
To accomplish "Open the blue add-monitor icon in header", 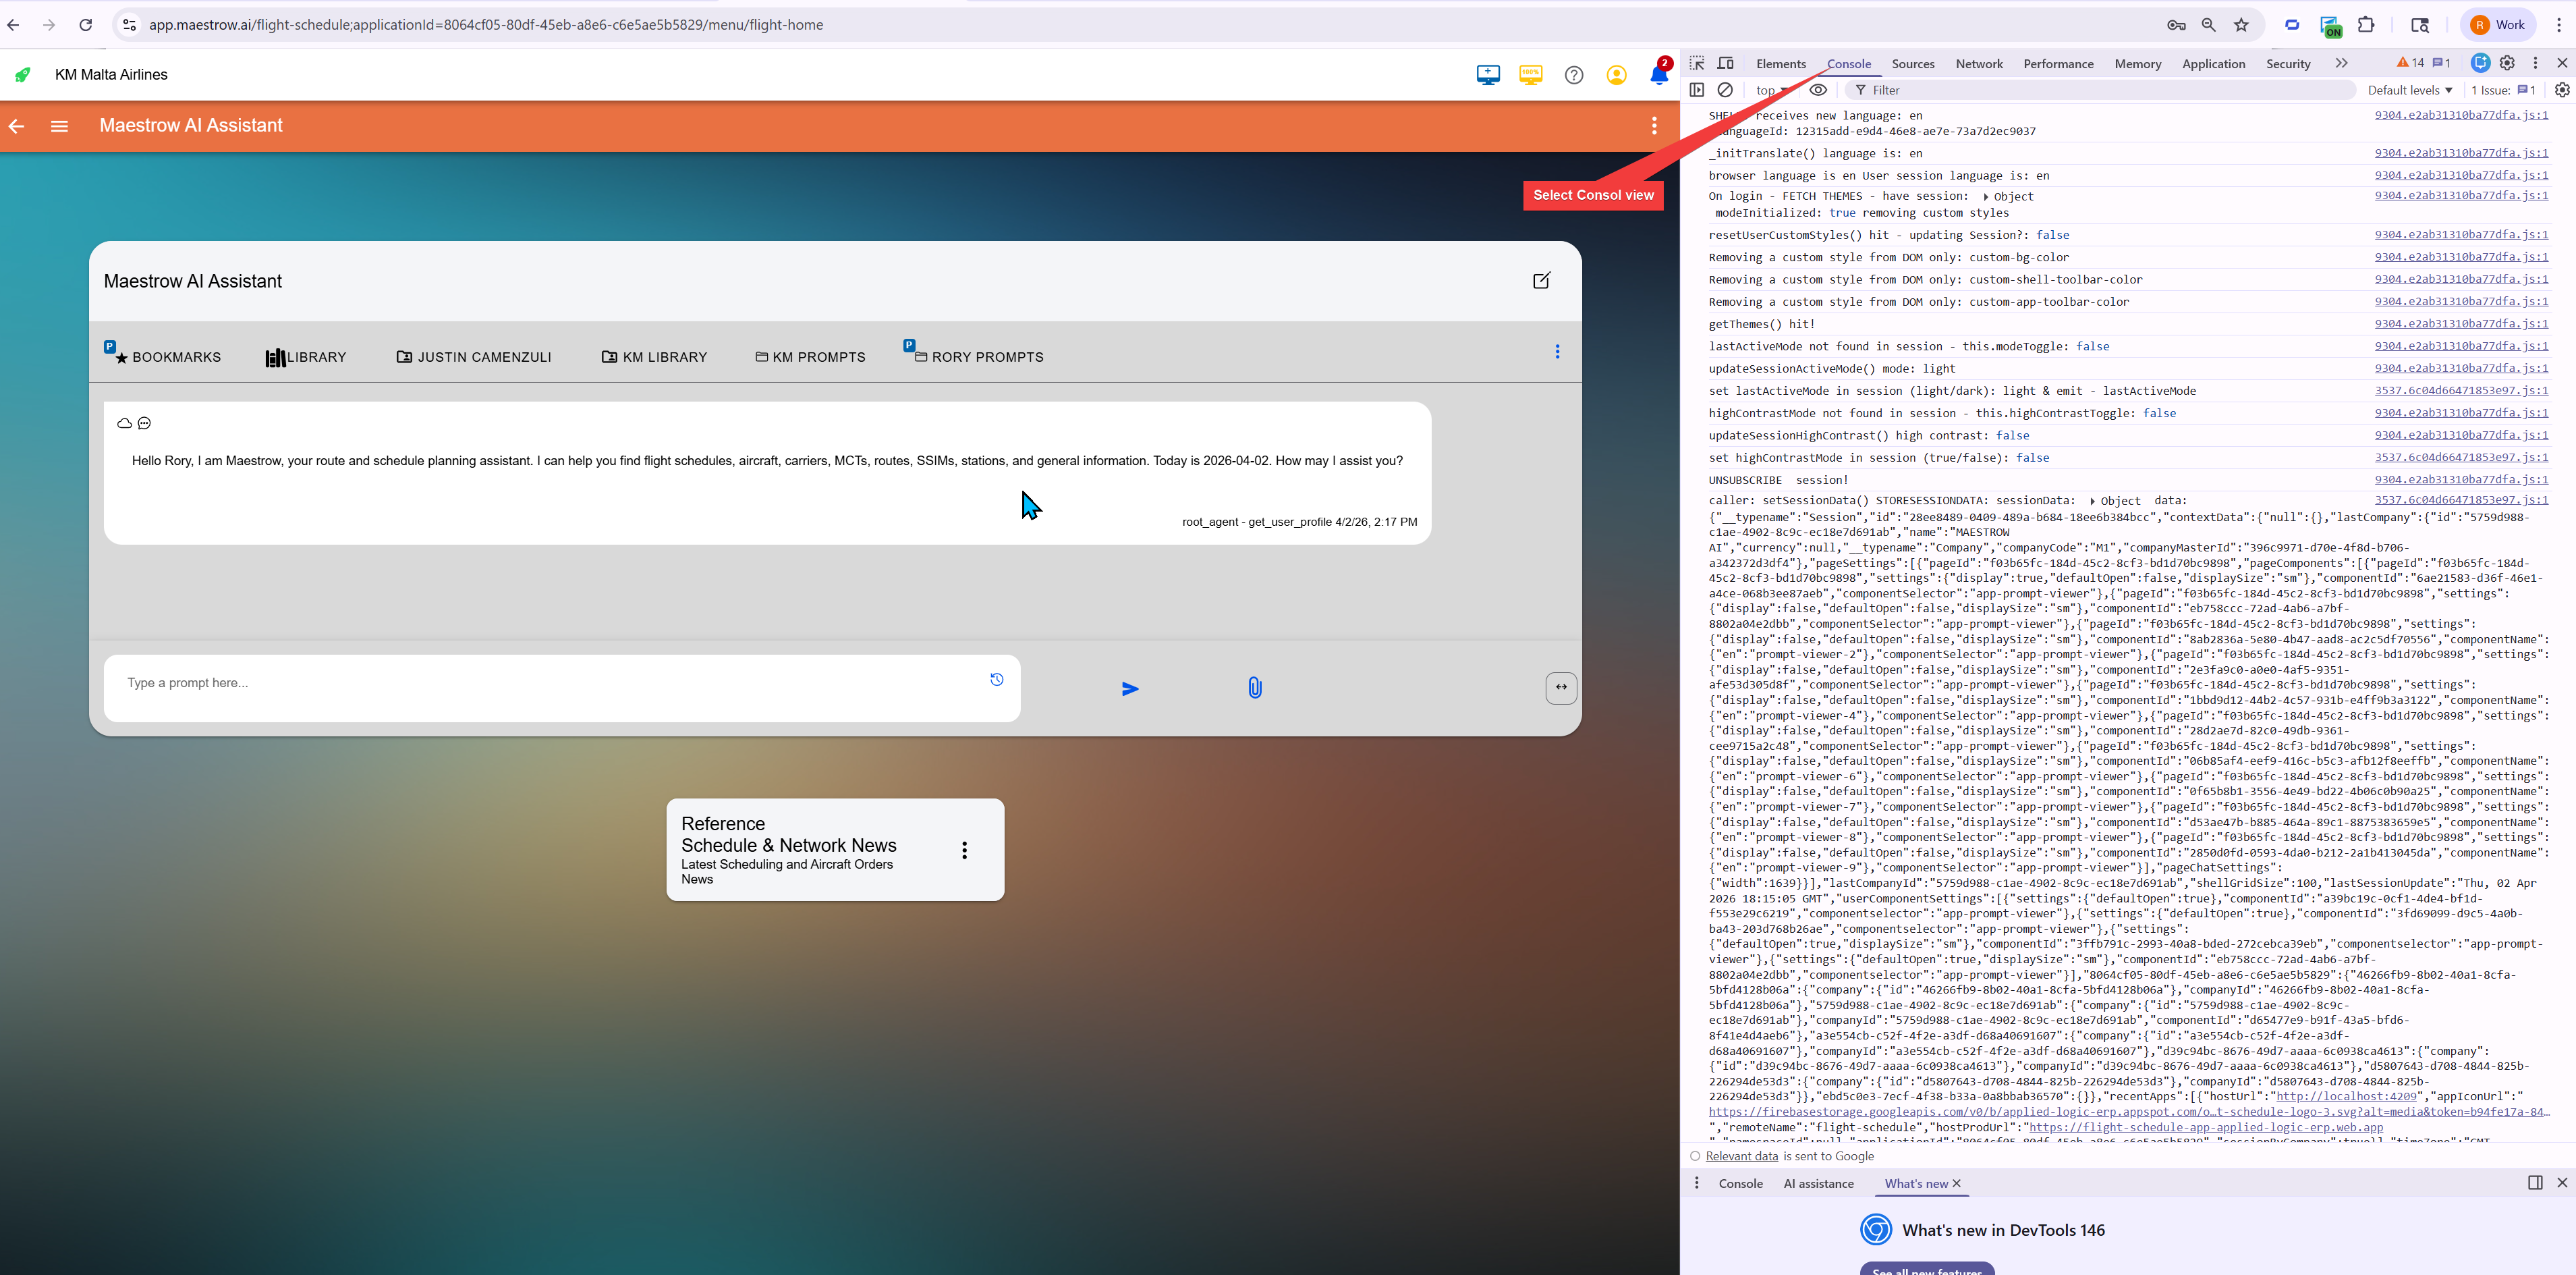I will 1488,75.
